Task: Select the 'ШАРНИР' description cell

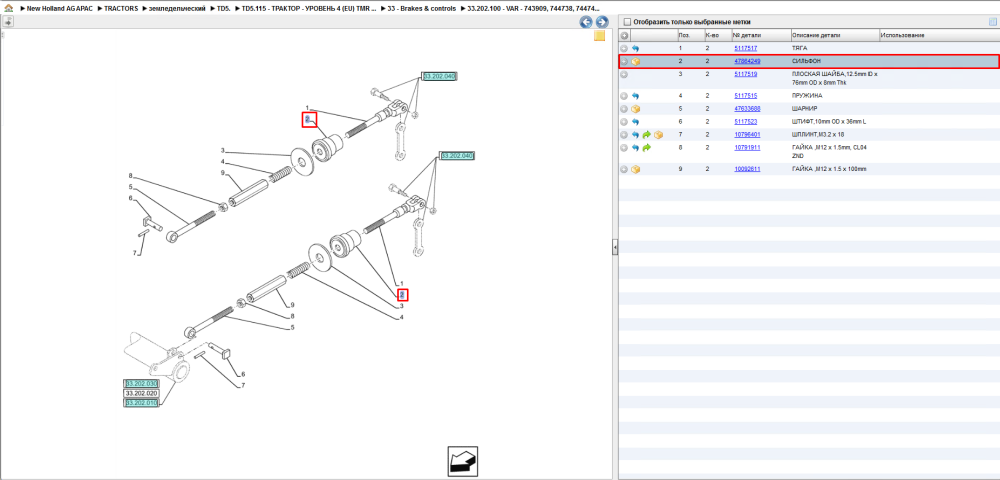Action: click(804, 109)
